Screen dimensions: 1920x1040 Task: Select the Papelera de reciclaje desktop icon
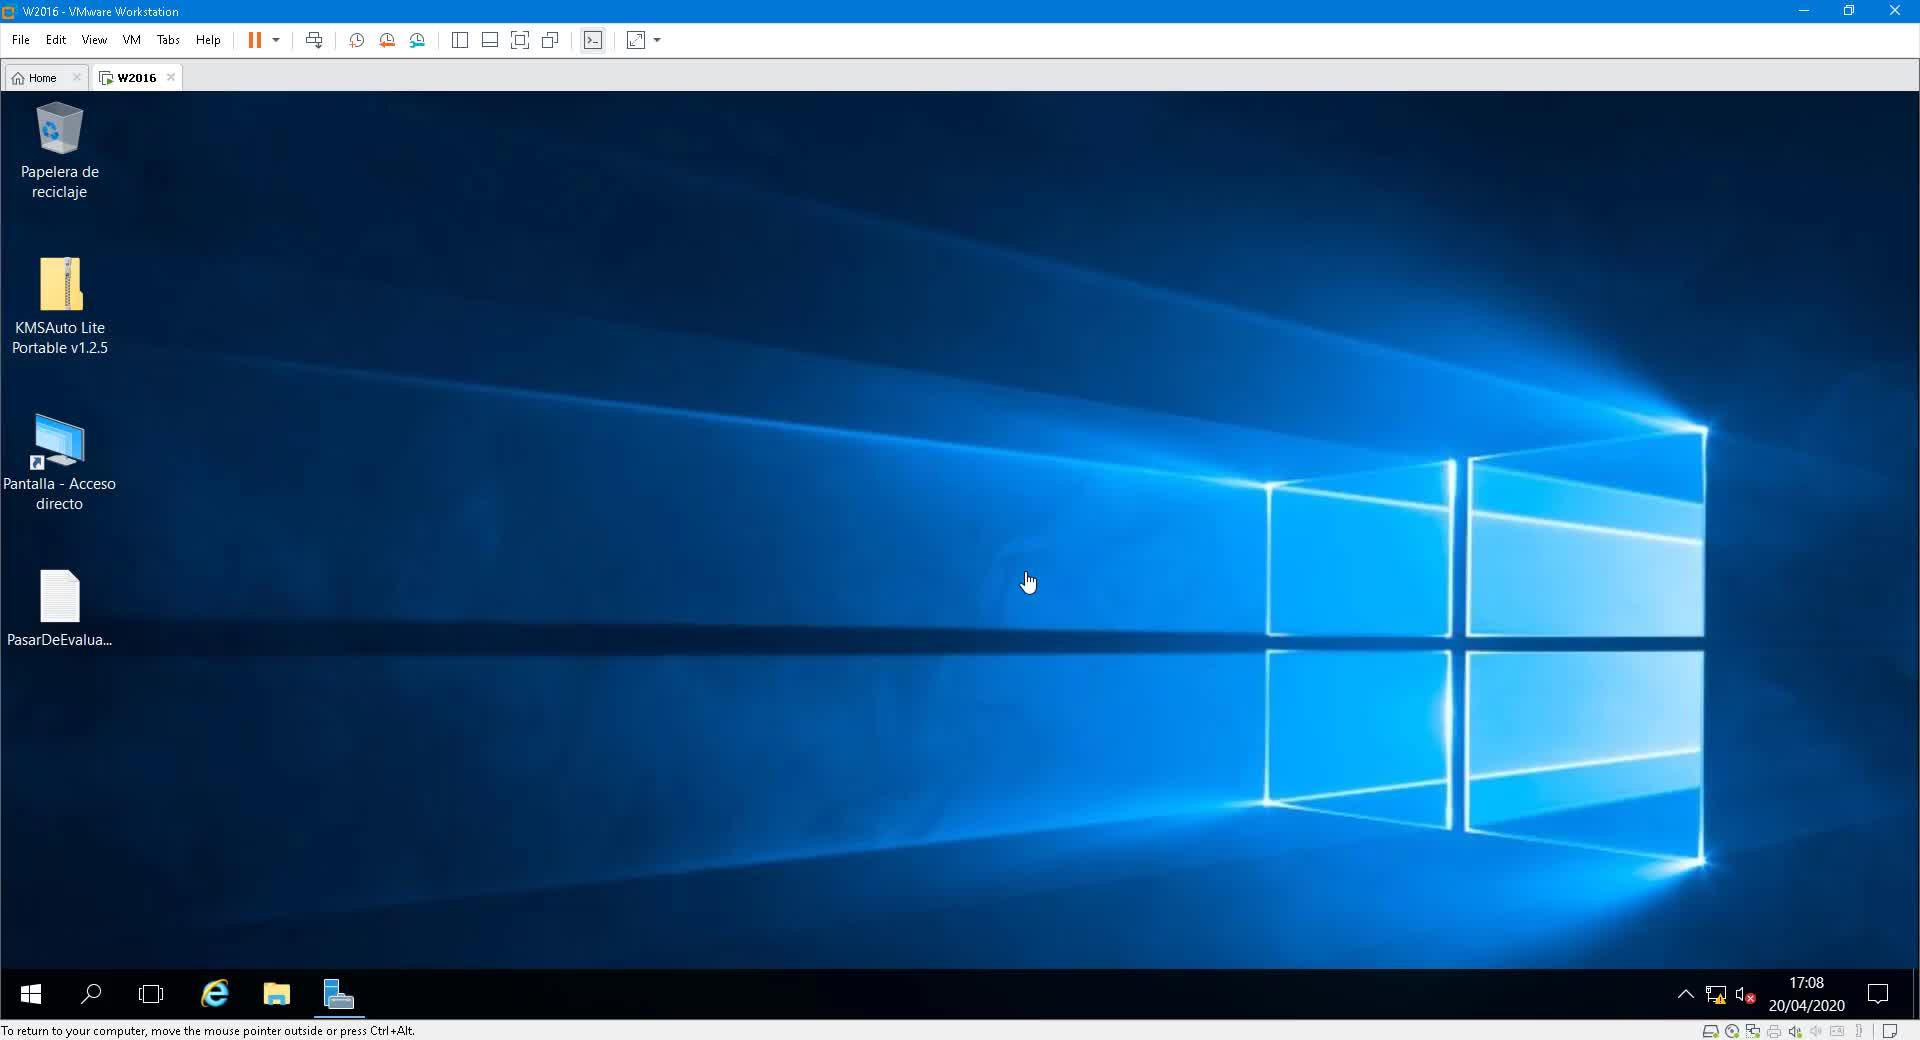coord(60,151)
